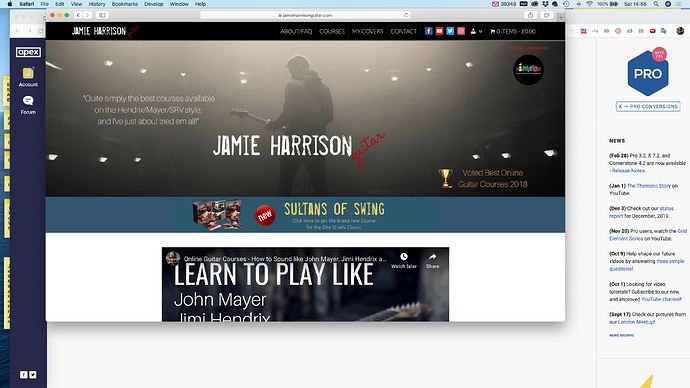Screen dimensions: 690x388
Task: Expand the user account dropdown in header
Action: click(476, 31)
